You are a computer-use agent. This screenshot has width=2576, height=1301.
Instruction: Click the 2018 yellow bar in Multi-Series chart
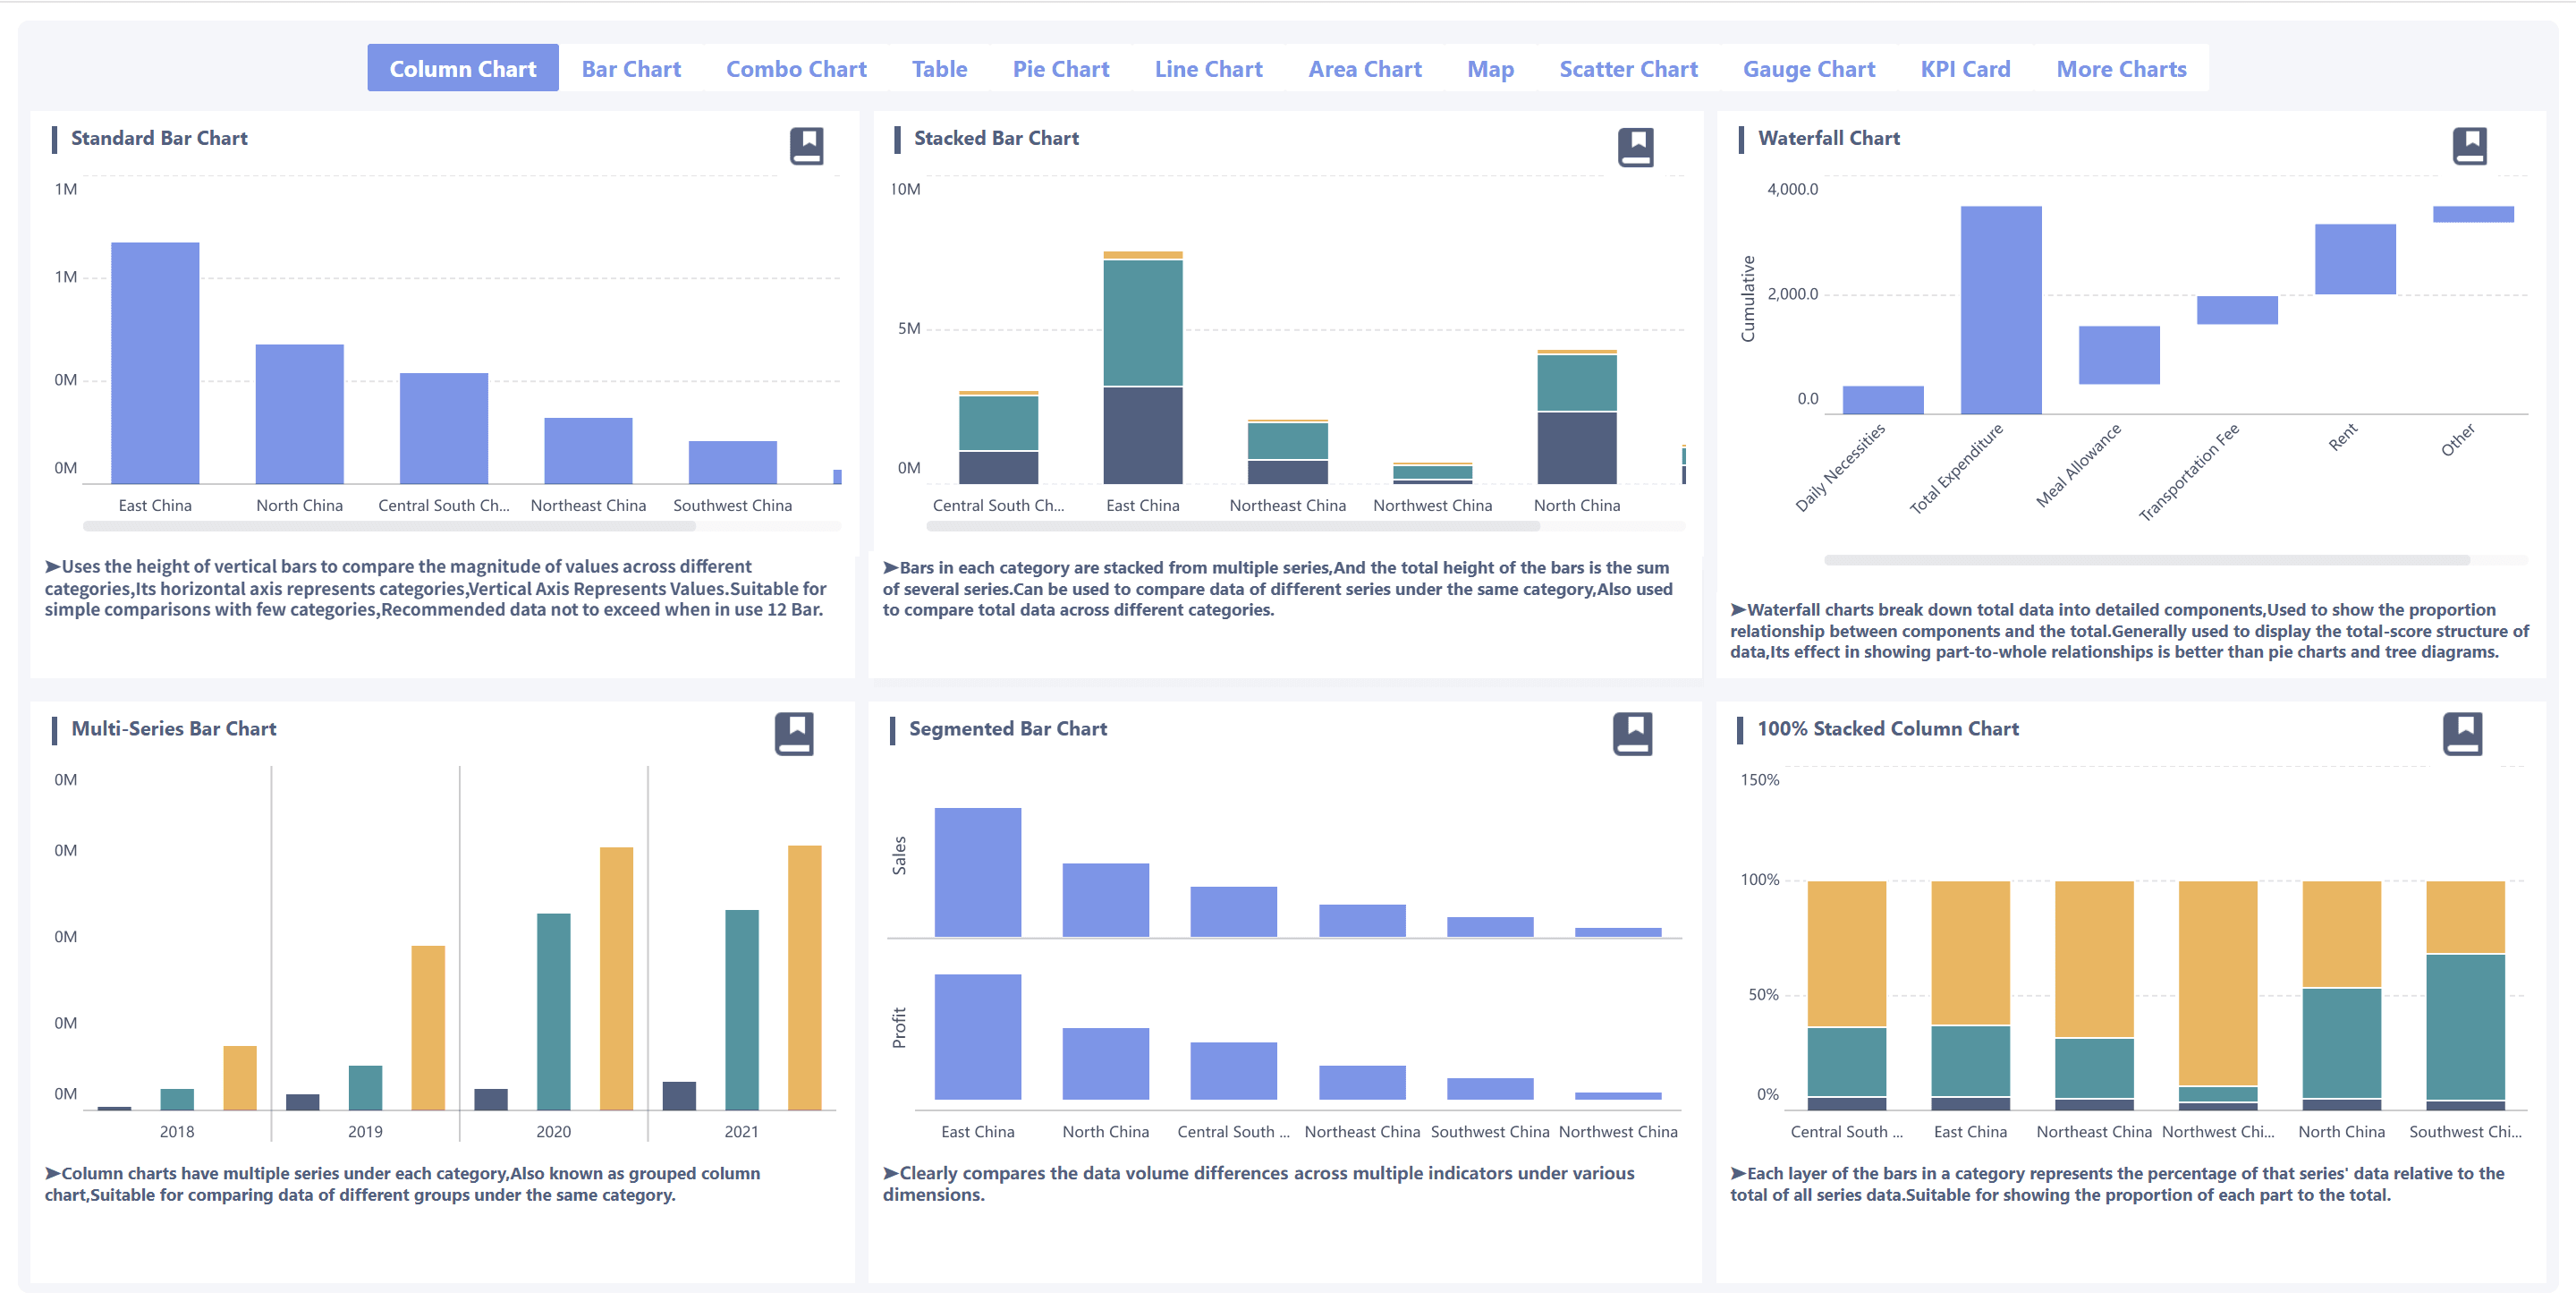click(240, 1077)
